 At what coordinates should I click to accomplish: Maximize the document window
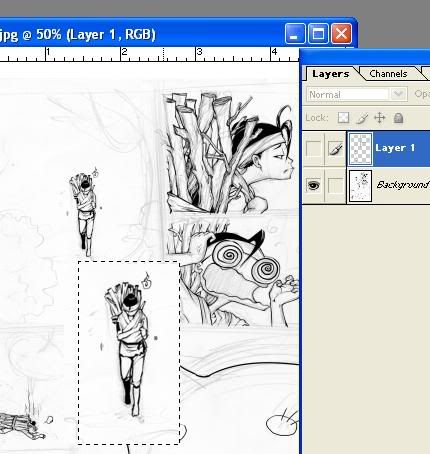(x=318, y=34)
